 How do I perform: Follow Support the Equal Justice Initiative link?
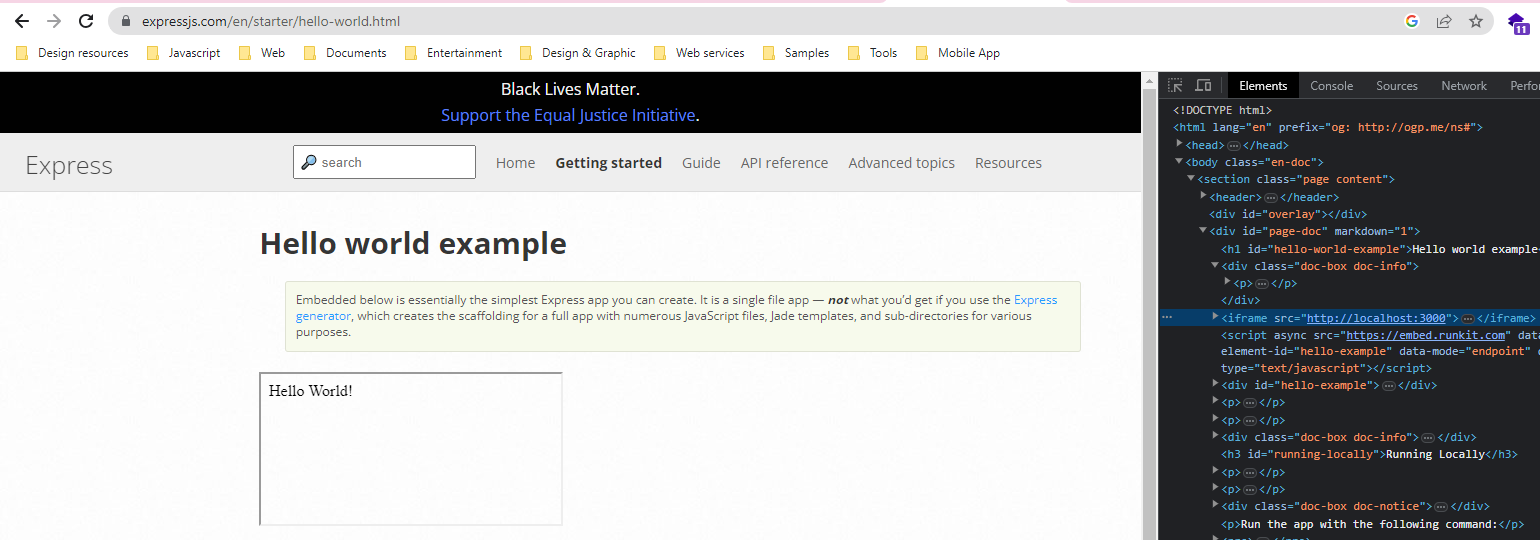568,115
